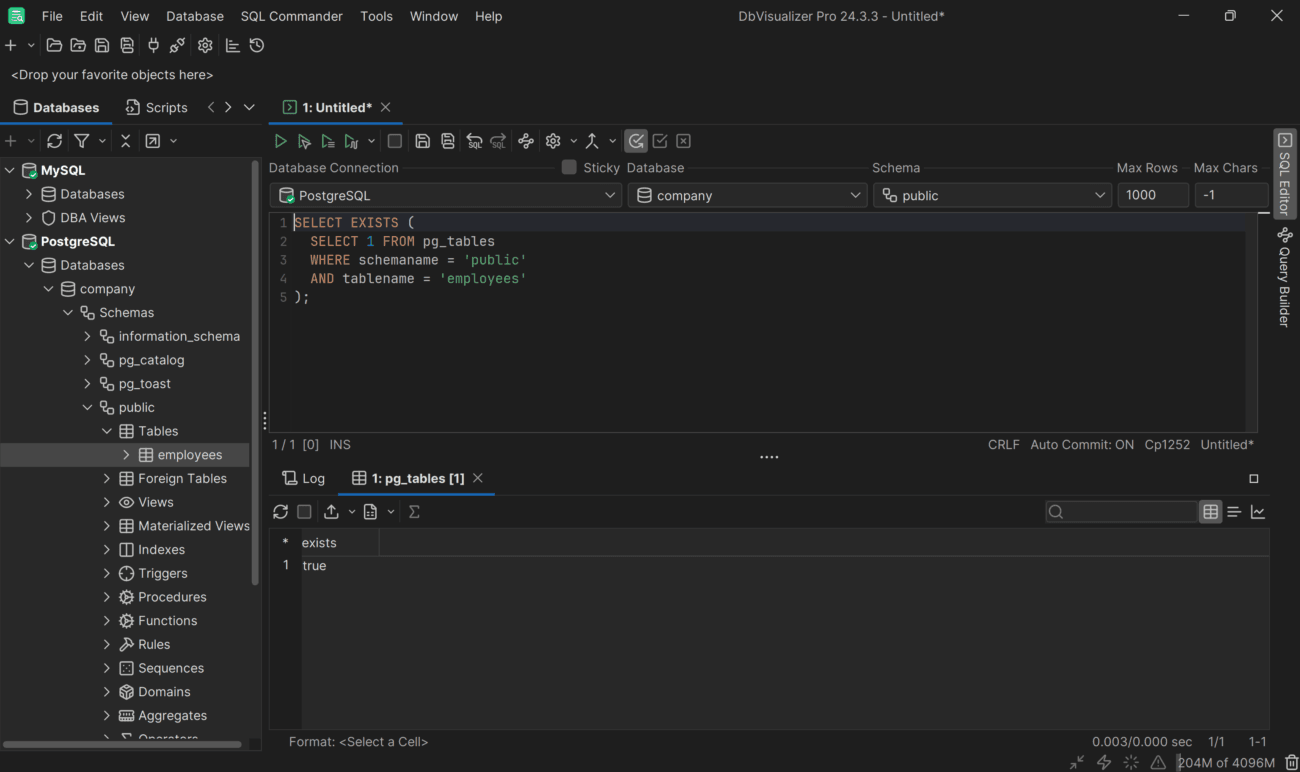Screen dimensions: 1300x772
Task: Click the grid view icon in results panel
Action: point(1210,511)
